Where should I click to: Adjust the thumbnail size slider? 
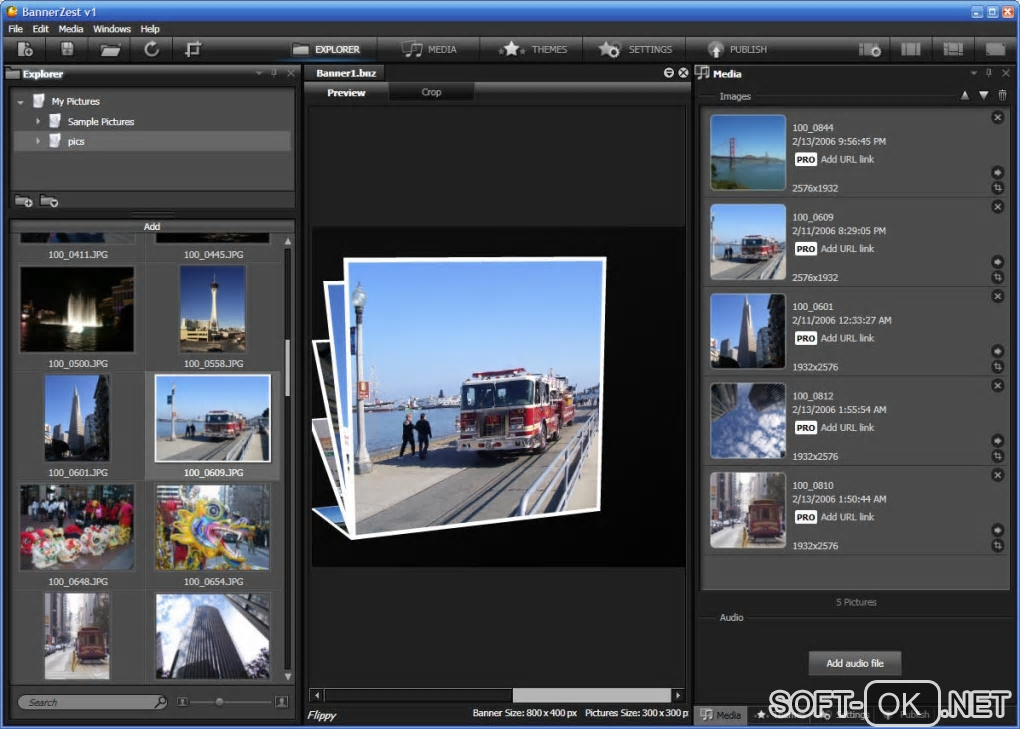tap(219, 702)
